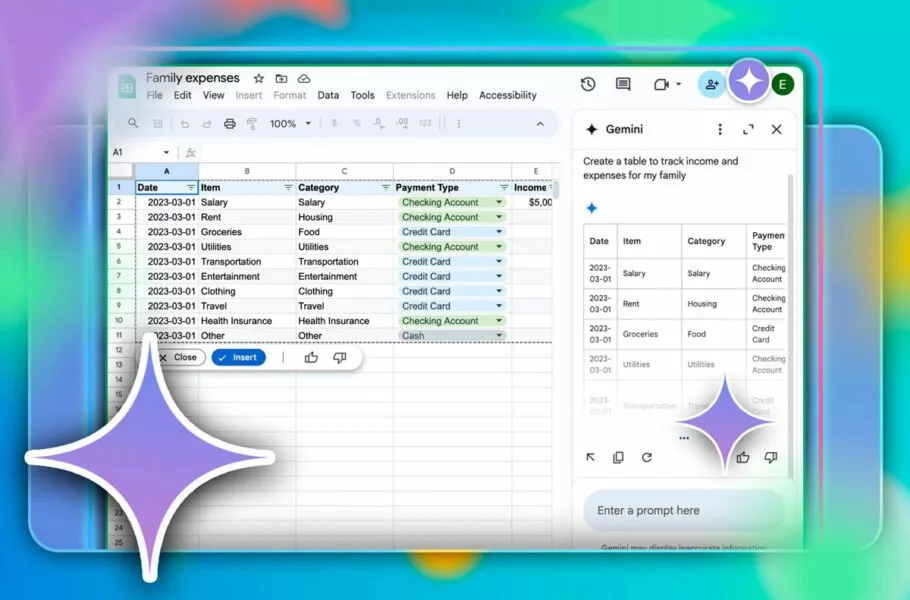Image resolution: width=910 pixels, height=600 pixels.
Task: Open the Help menu
Action: point(457,95)
